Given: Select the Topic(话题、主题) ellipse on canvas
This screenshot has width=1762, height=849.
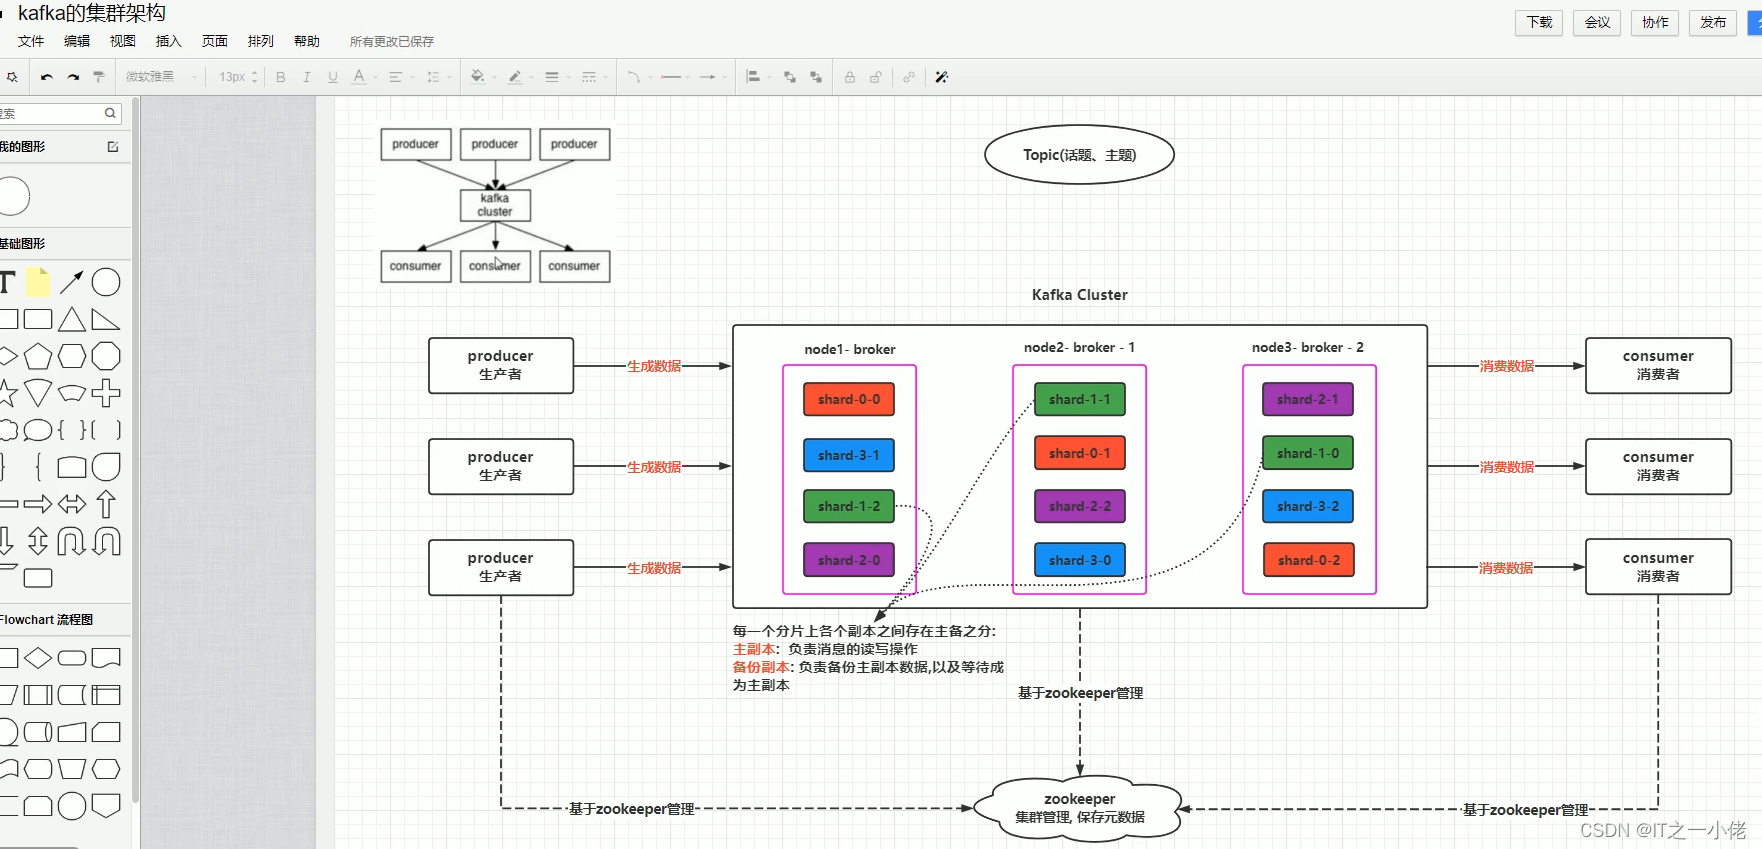Looking at the screenshot, I should coord(1079,155).
